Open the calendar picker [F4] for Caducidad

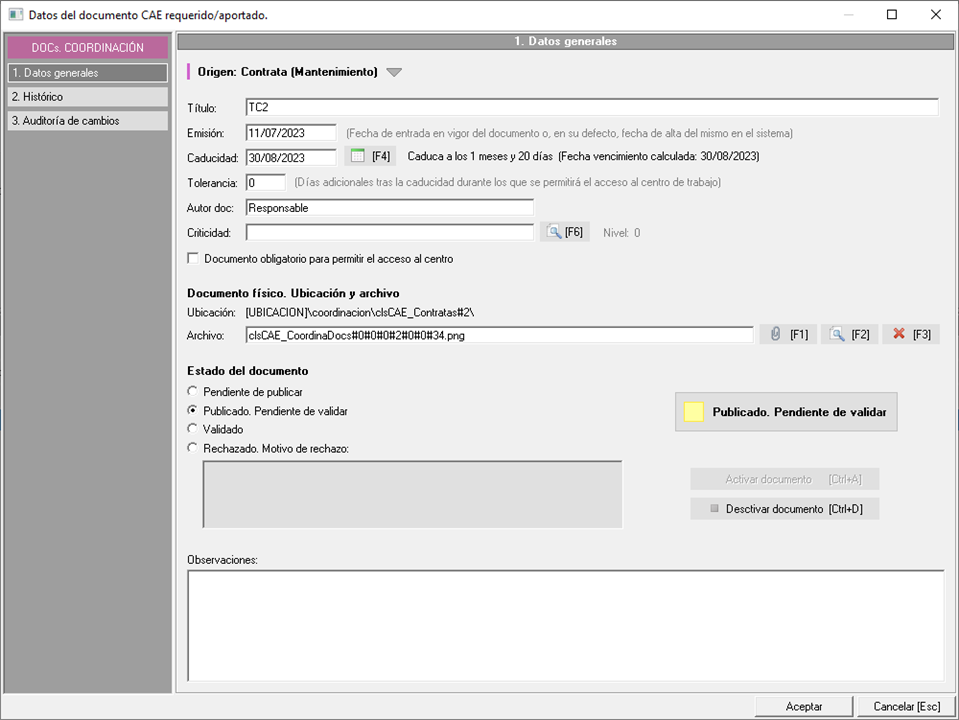pos(369,156)
